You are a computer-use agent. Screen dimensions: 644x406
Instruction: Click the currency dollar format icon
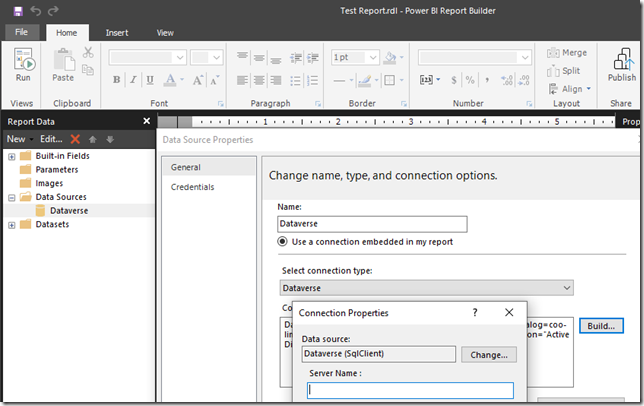453,80
